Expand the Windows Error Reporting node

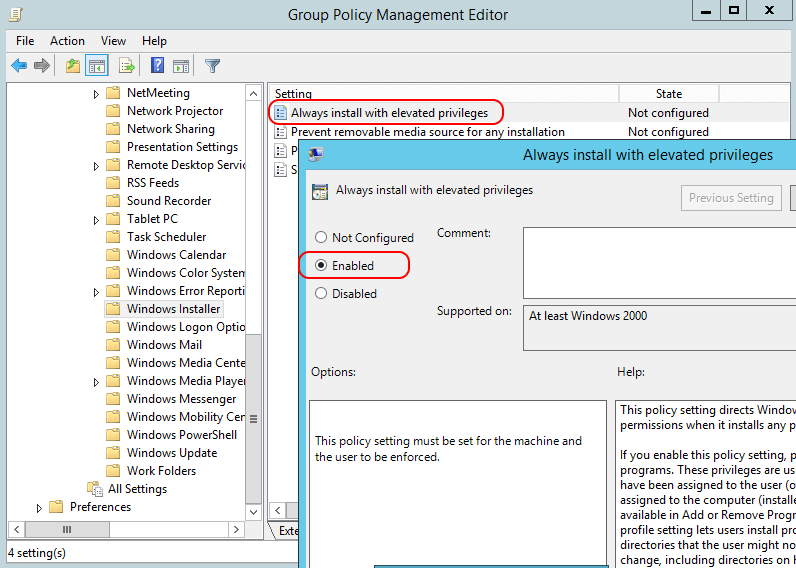point(97,291)
